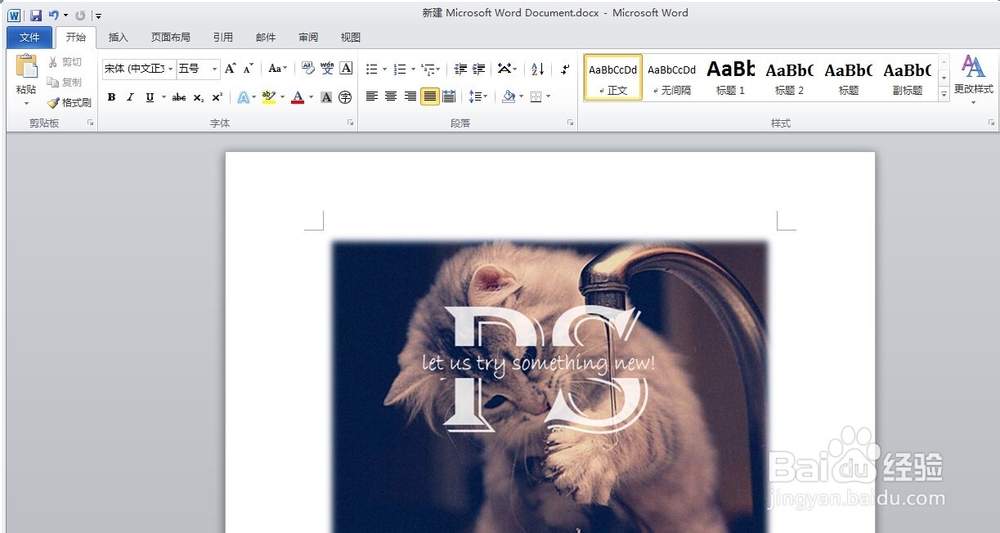The height and width of the screenshot is (533, 1000).
Task: Expand the styles gallery more arrow
Action: 944,94
